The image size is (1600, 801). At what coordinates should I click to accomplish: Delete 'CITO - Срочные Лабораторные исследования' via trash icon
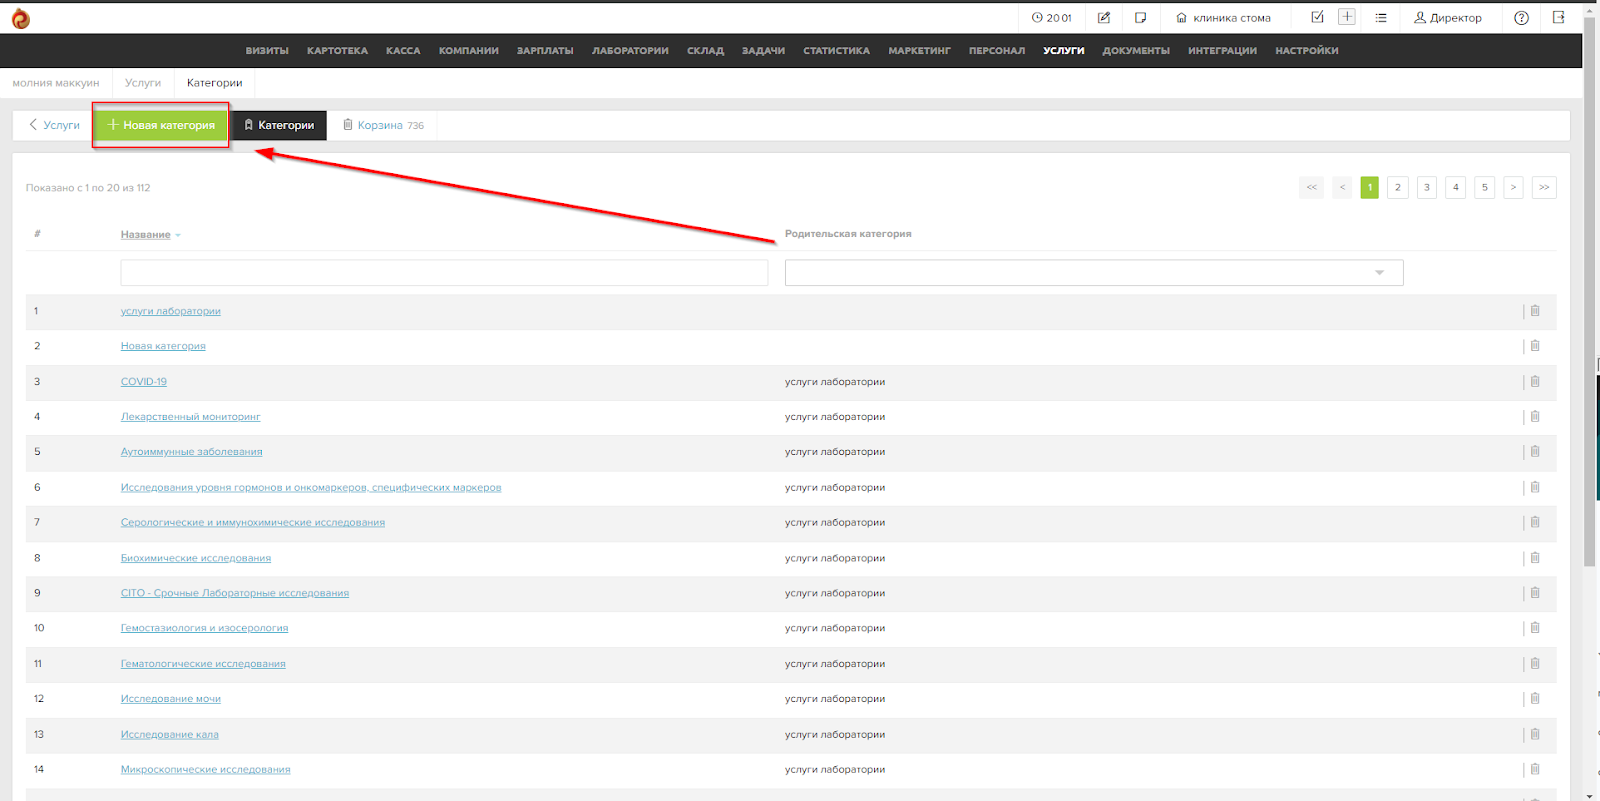(1535, 593)
